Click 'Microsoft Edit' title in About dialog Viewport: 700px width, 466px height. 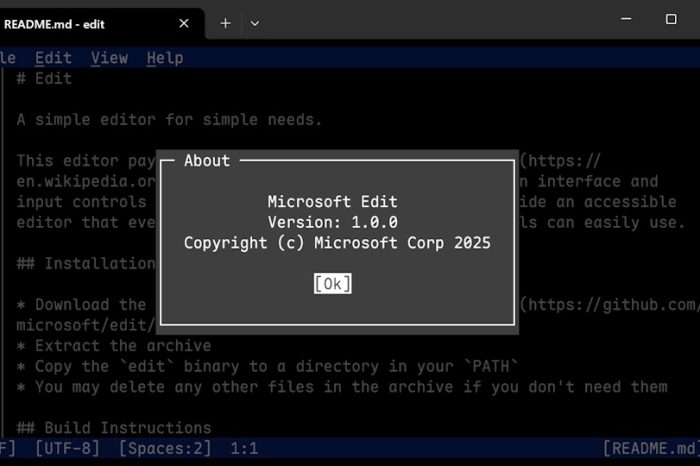(x=333, y=202)
